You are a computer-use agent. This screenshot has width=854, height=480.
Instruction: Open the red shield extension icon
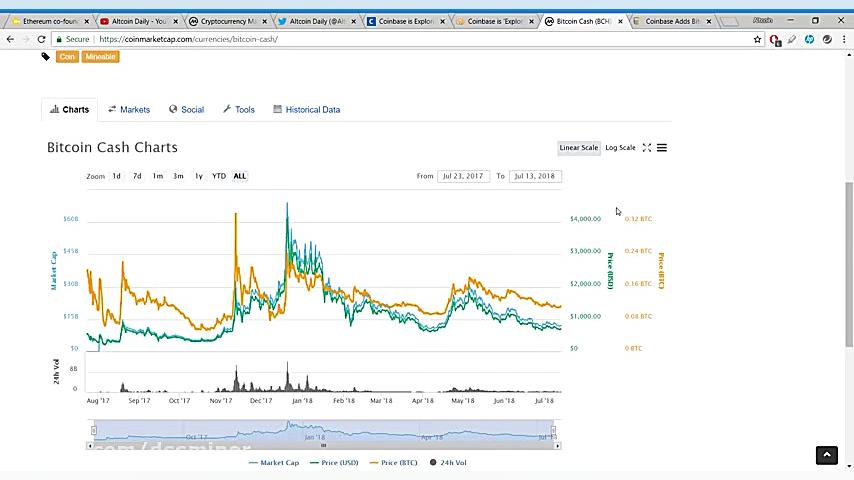[x=774, y=40]
